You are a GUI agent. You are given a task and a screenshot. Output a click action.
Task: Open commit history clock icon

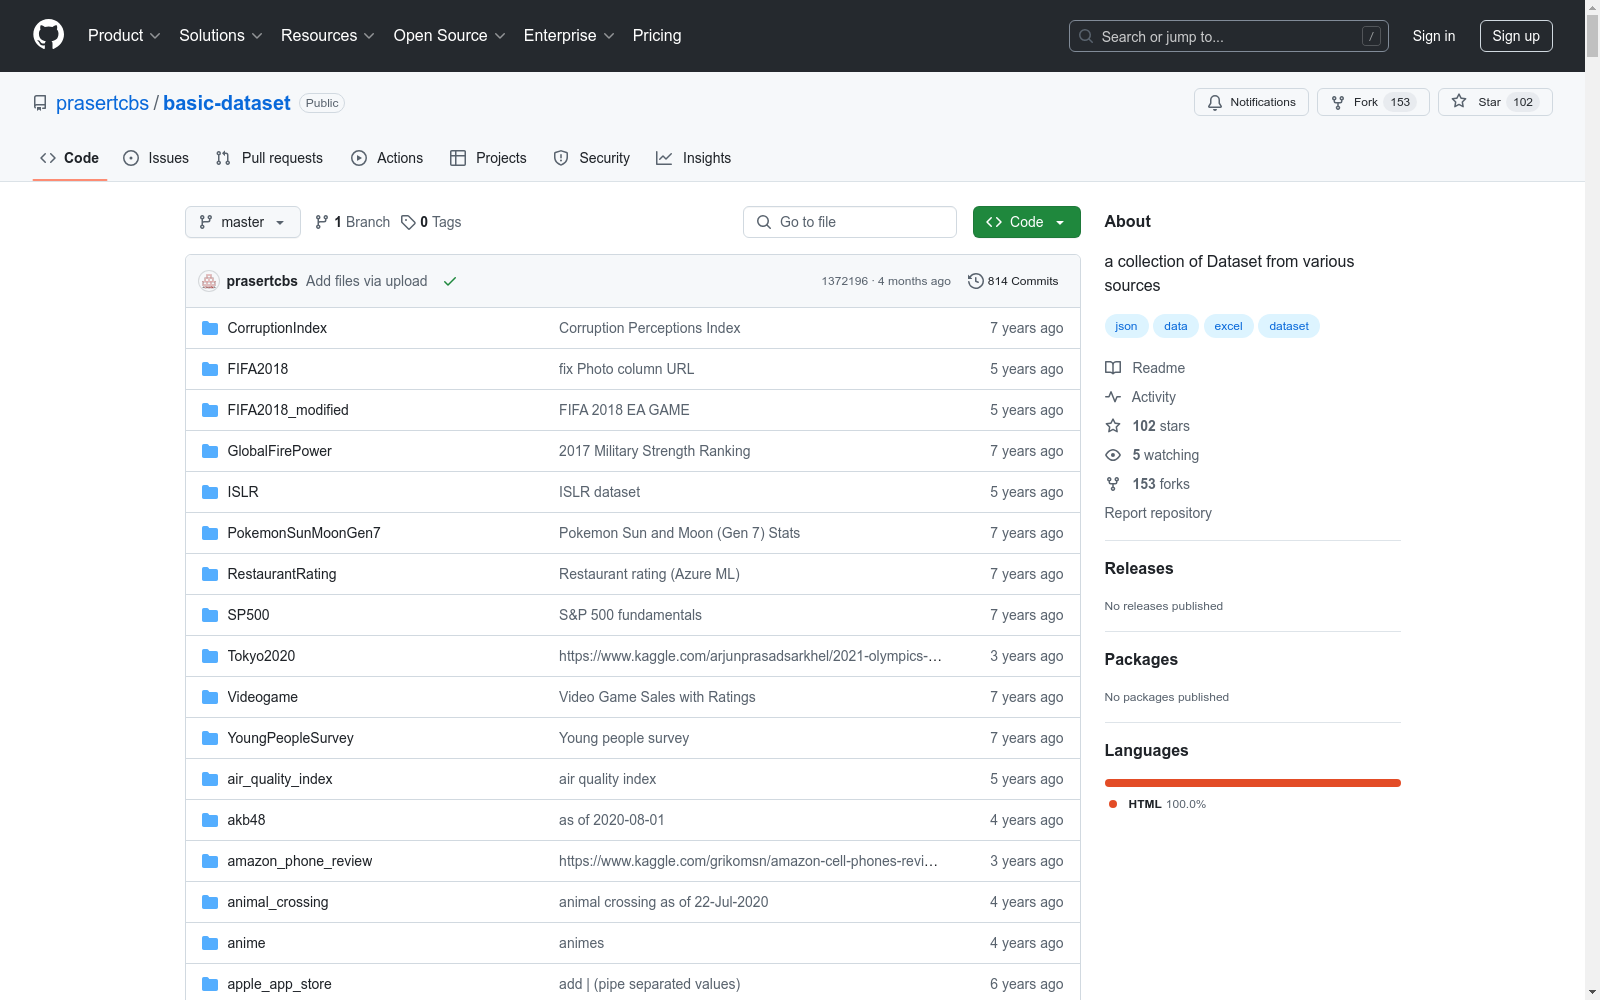976,281
